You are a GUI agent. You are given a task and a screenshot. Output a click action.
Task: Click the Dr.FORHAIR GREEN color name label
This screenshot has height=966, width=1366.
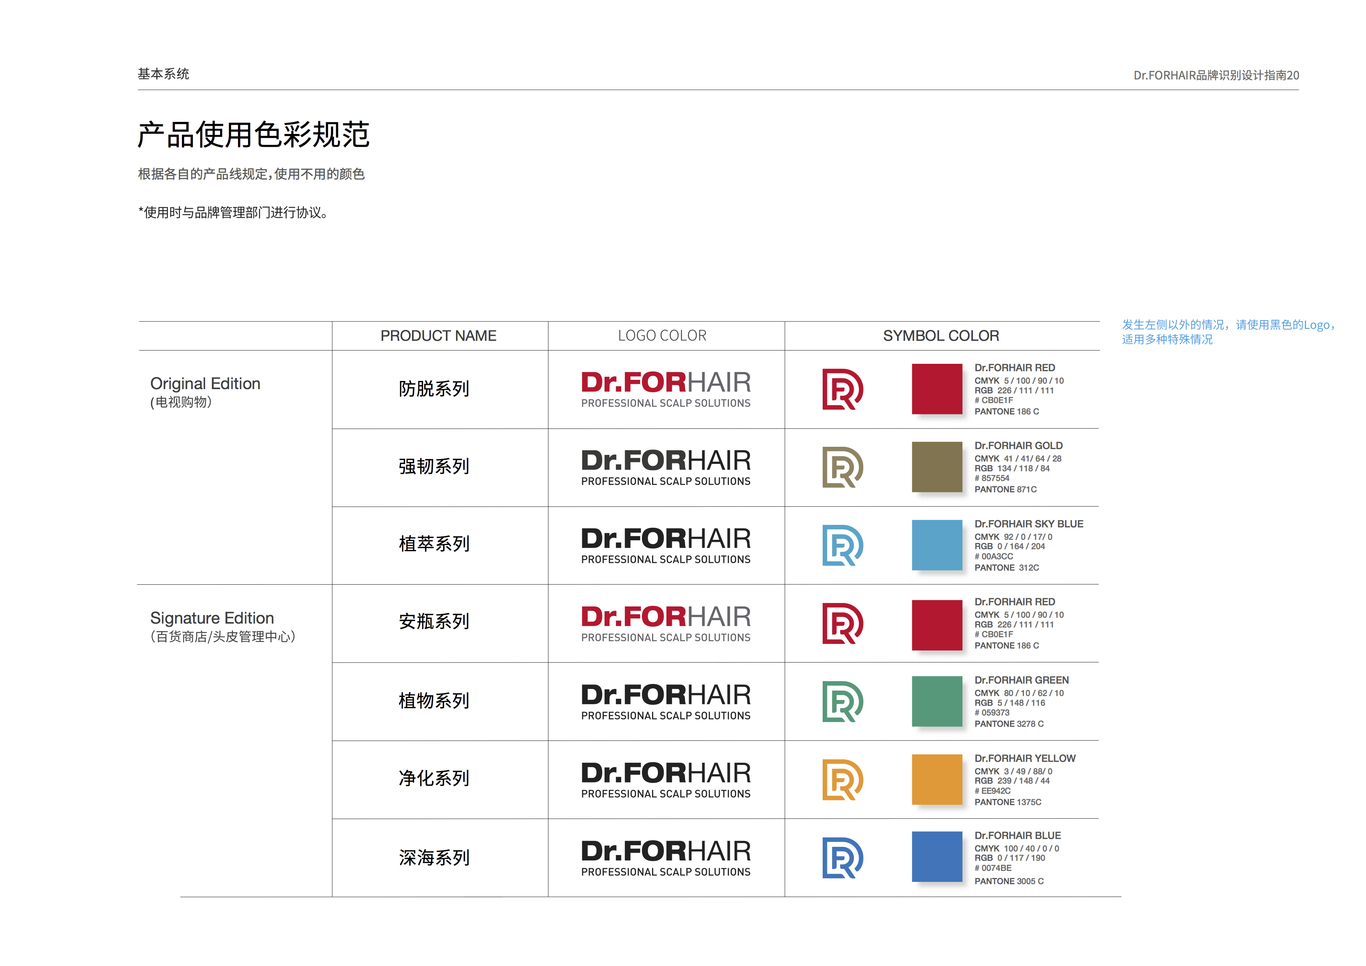pyautogui.click(x=1022, y=680)
